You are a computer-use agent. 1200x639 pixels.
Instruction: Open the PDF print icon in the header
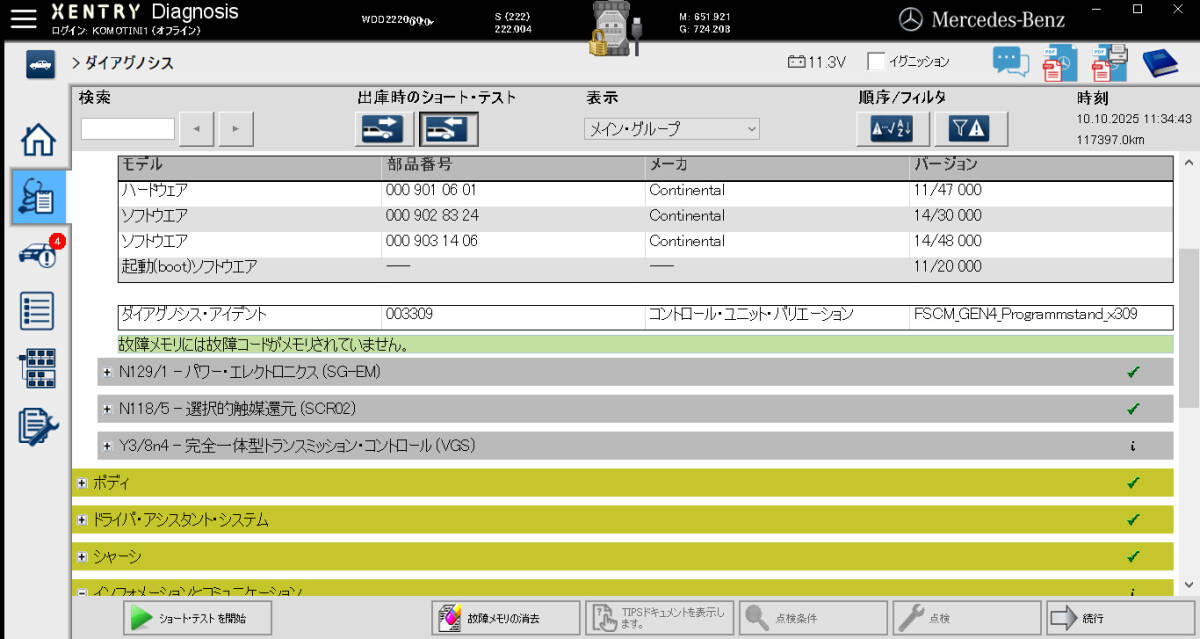click(1110, 62)
